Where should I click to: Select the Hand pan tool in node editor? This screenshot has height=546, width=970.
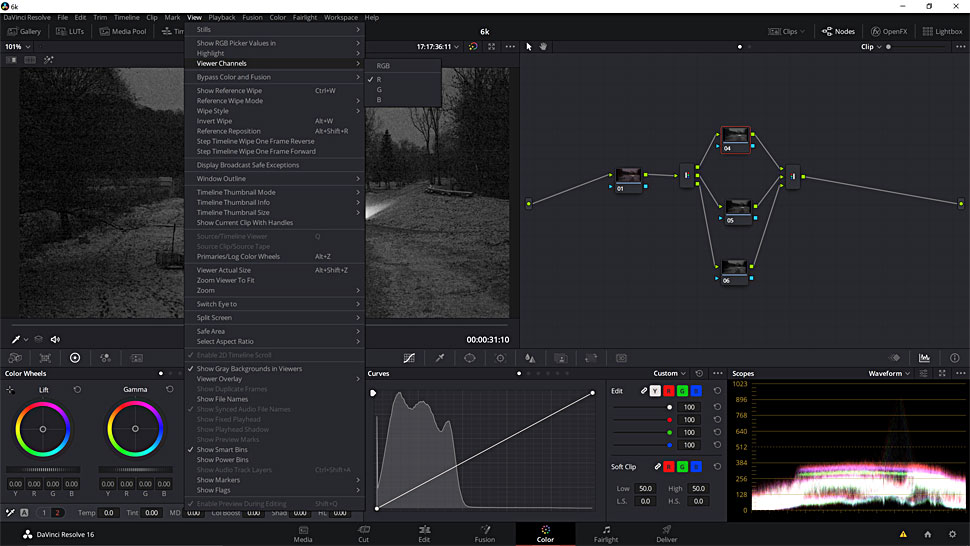[x=543, y=46]
